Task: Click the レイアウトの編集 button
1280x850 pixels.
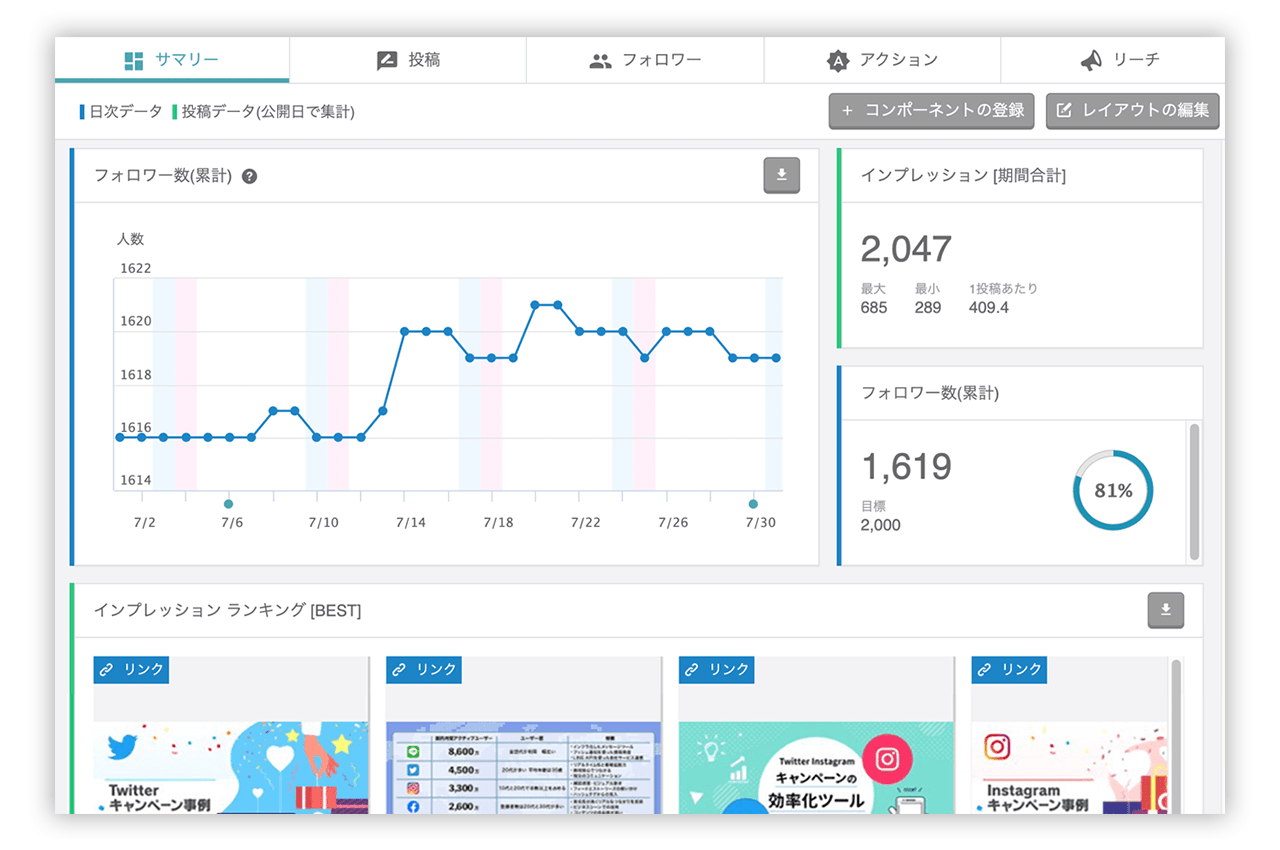Action: click(x=1132, y=111)
